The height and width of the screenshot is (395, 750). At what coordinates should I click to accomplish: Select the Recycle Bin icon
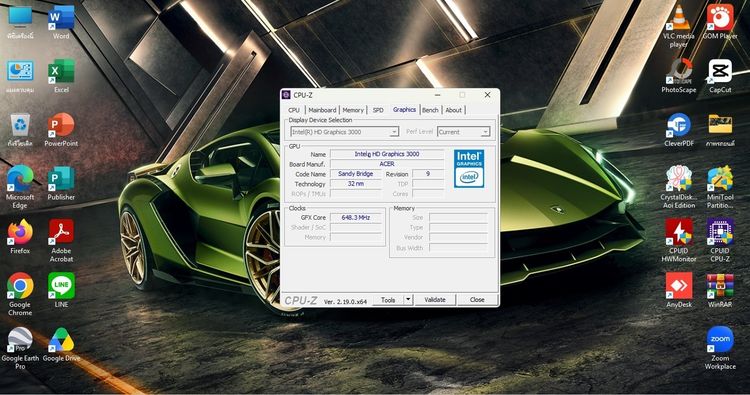coord(20,129)
